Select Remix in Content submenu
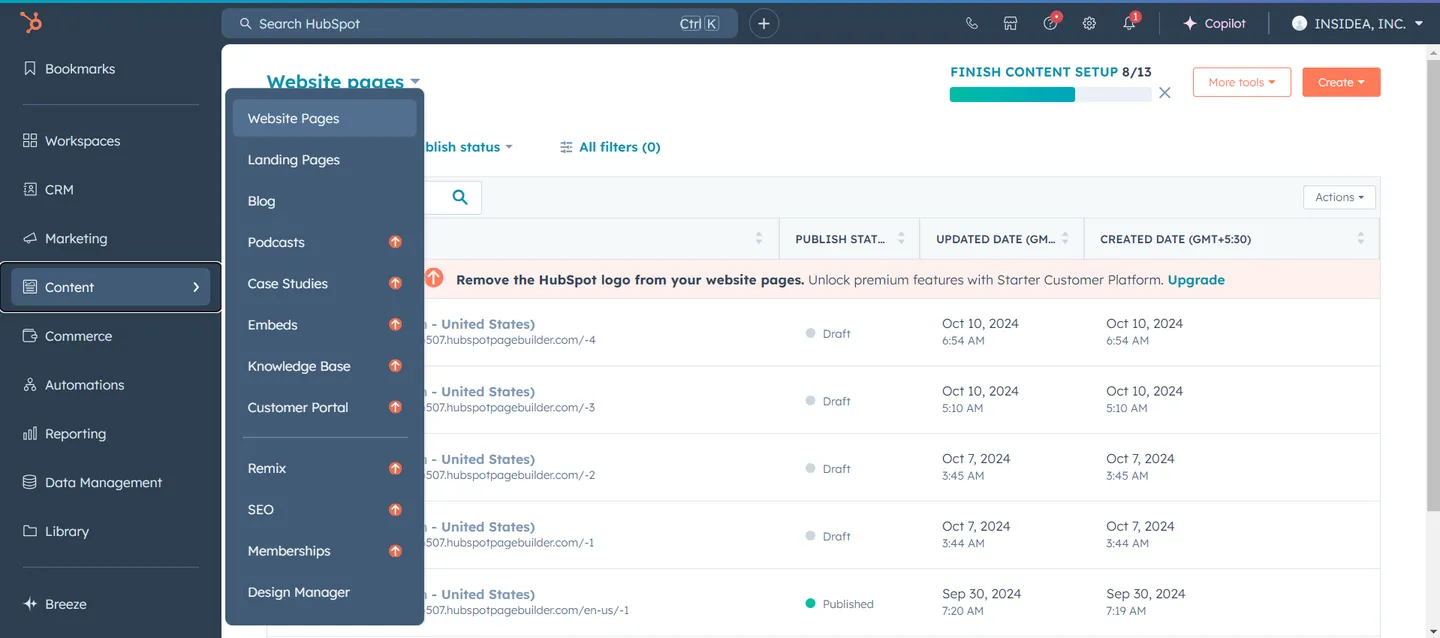1440x638 pixels. [x=267, y=468]
